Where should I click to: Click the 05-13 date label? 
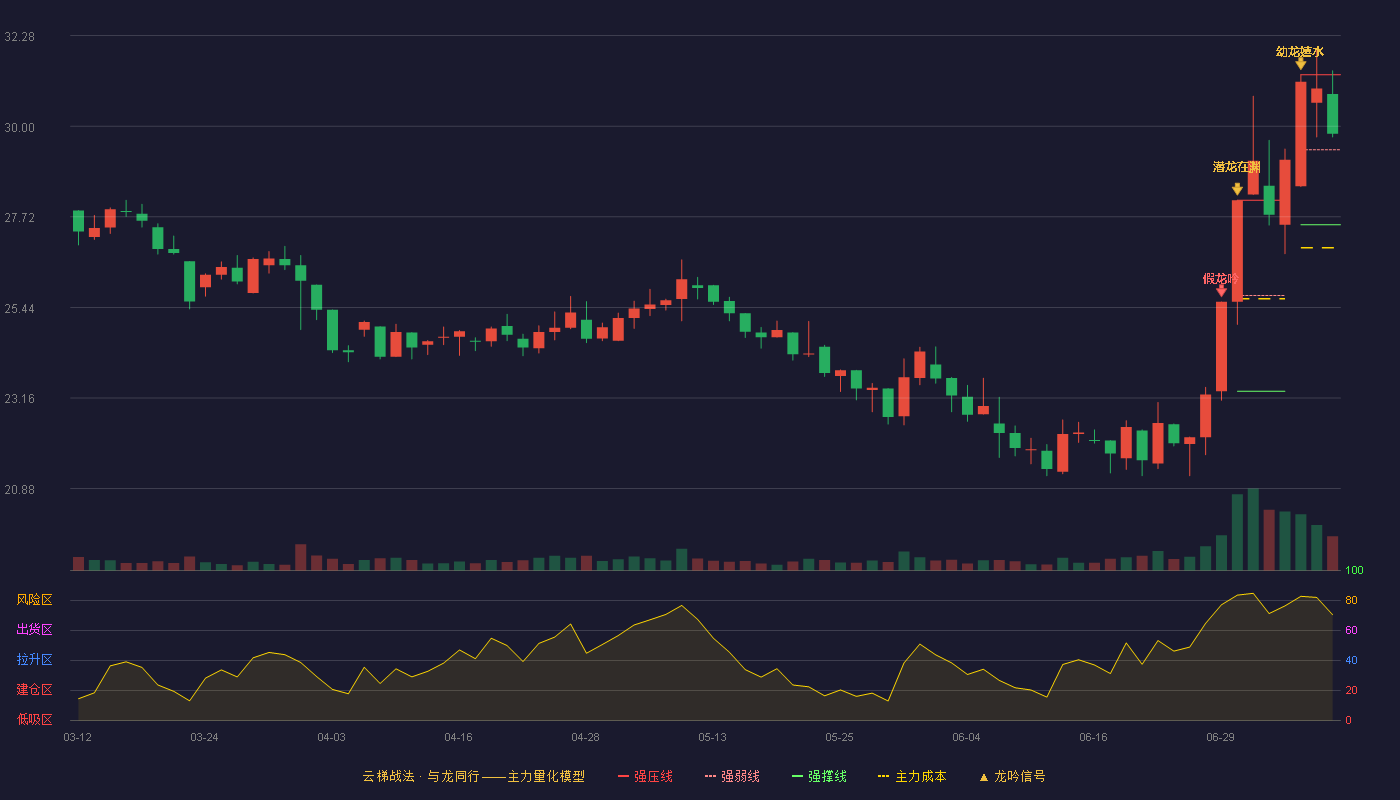[x=712, y=737]
